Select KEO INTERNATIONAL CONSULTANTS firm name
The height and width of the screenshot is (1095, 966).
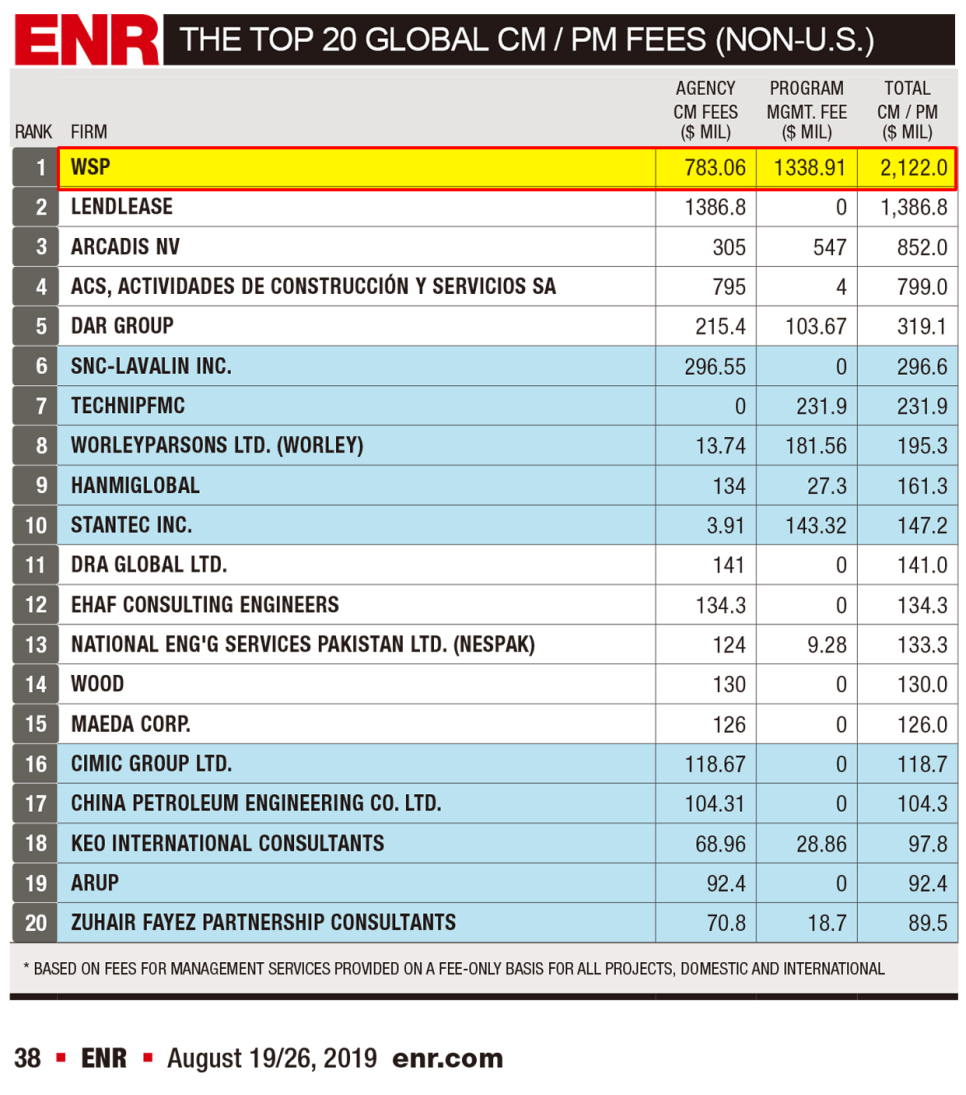(x=228, y=844)
